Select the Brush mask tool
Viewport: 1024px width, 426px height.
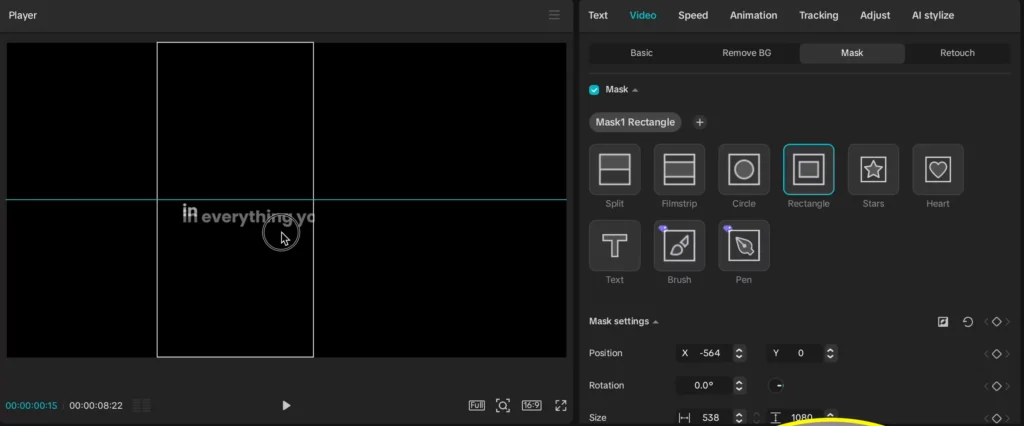point(679,246)
